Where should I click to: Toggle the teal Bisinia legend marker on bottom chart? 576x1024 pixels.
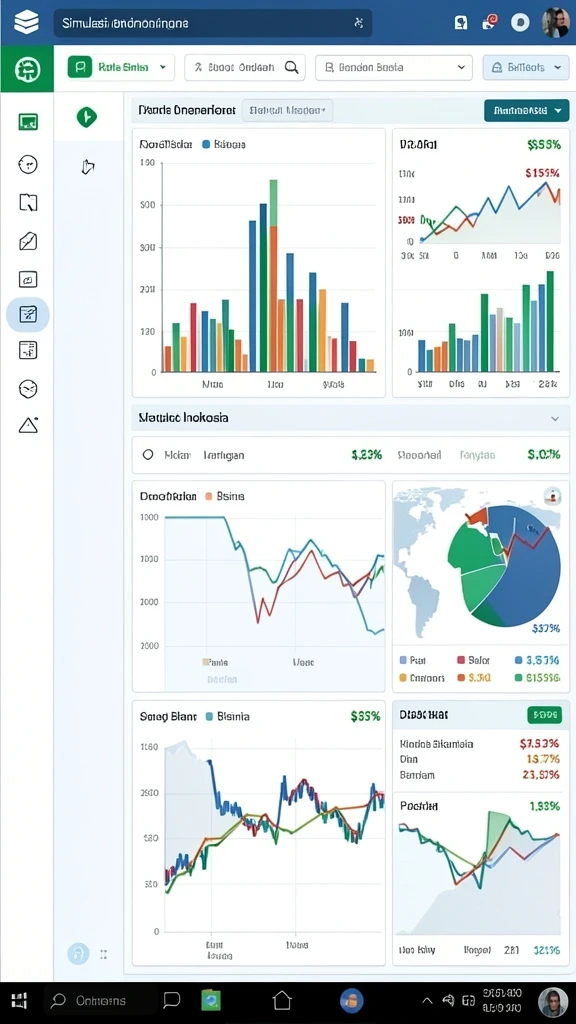tap(209, 716)
